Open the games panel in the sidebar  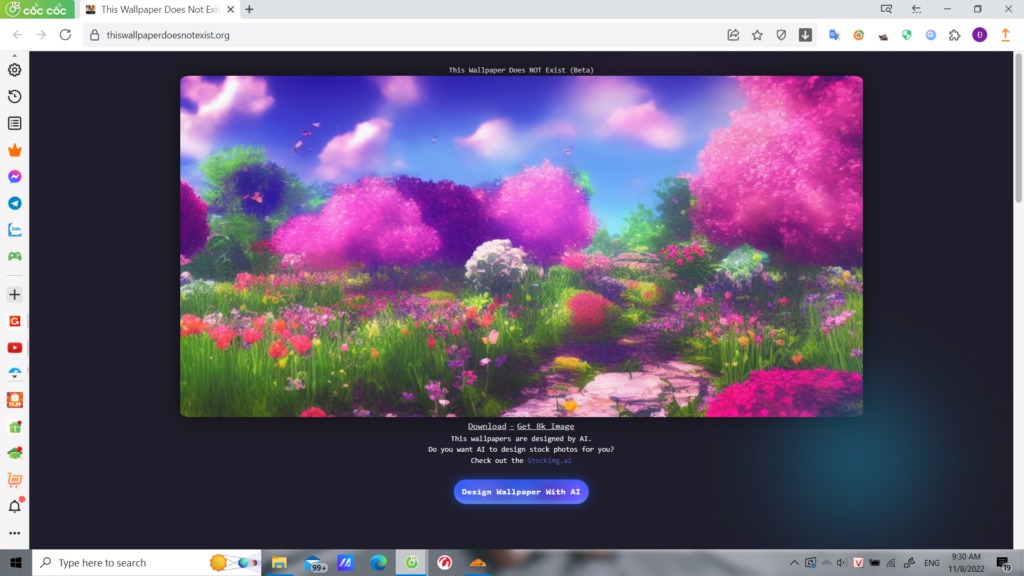(x=14, y=255)
